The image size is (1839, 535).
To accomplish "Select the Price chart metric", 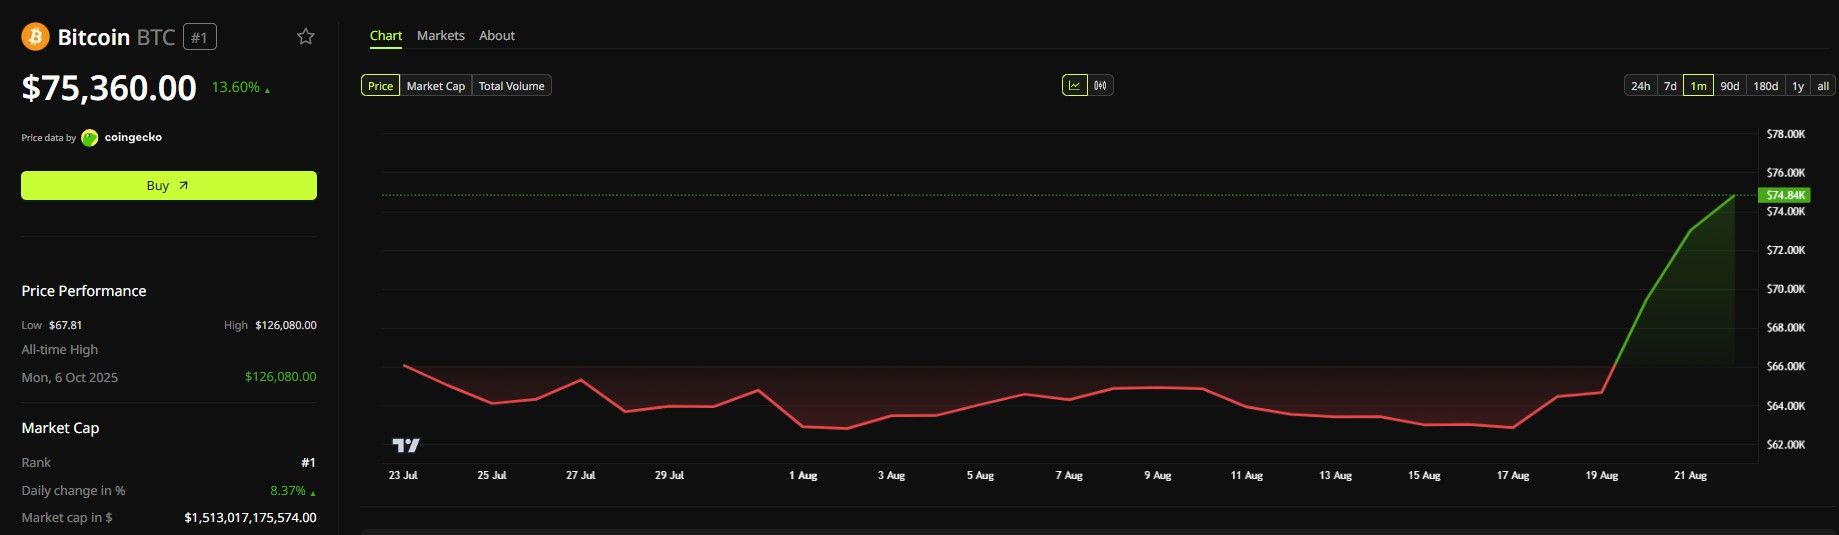I will coord(380,86).
